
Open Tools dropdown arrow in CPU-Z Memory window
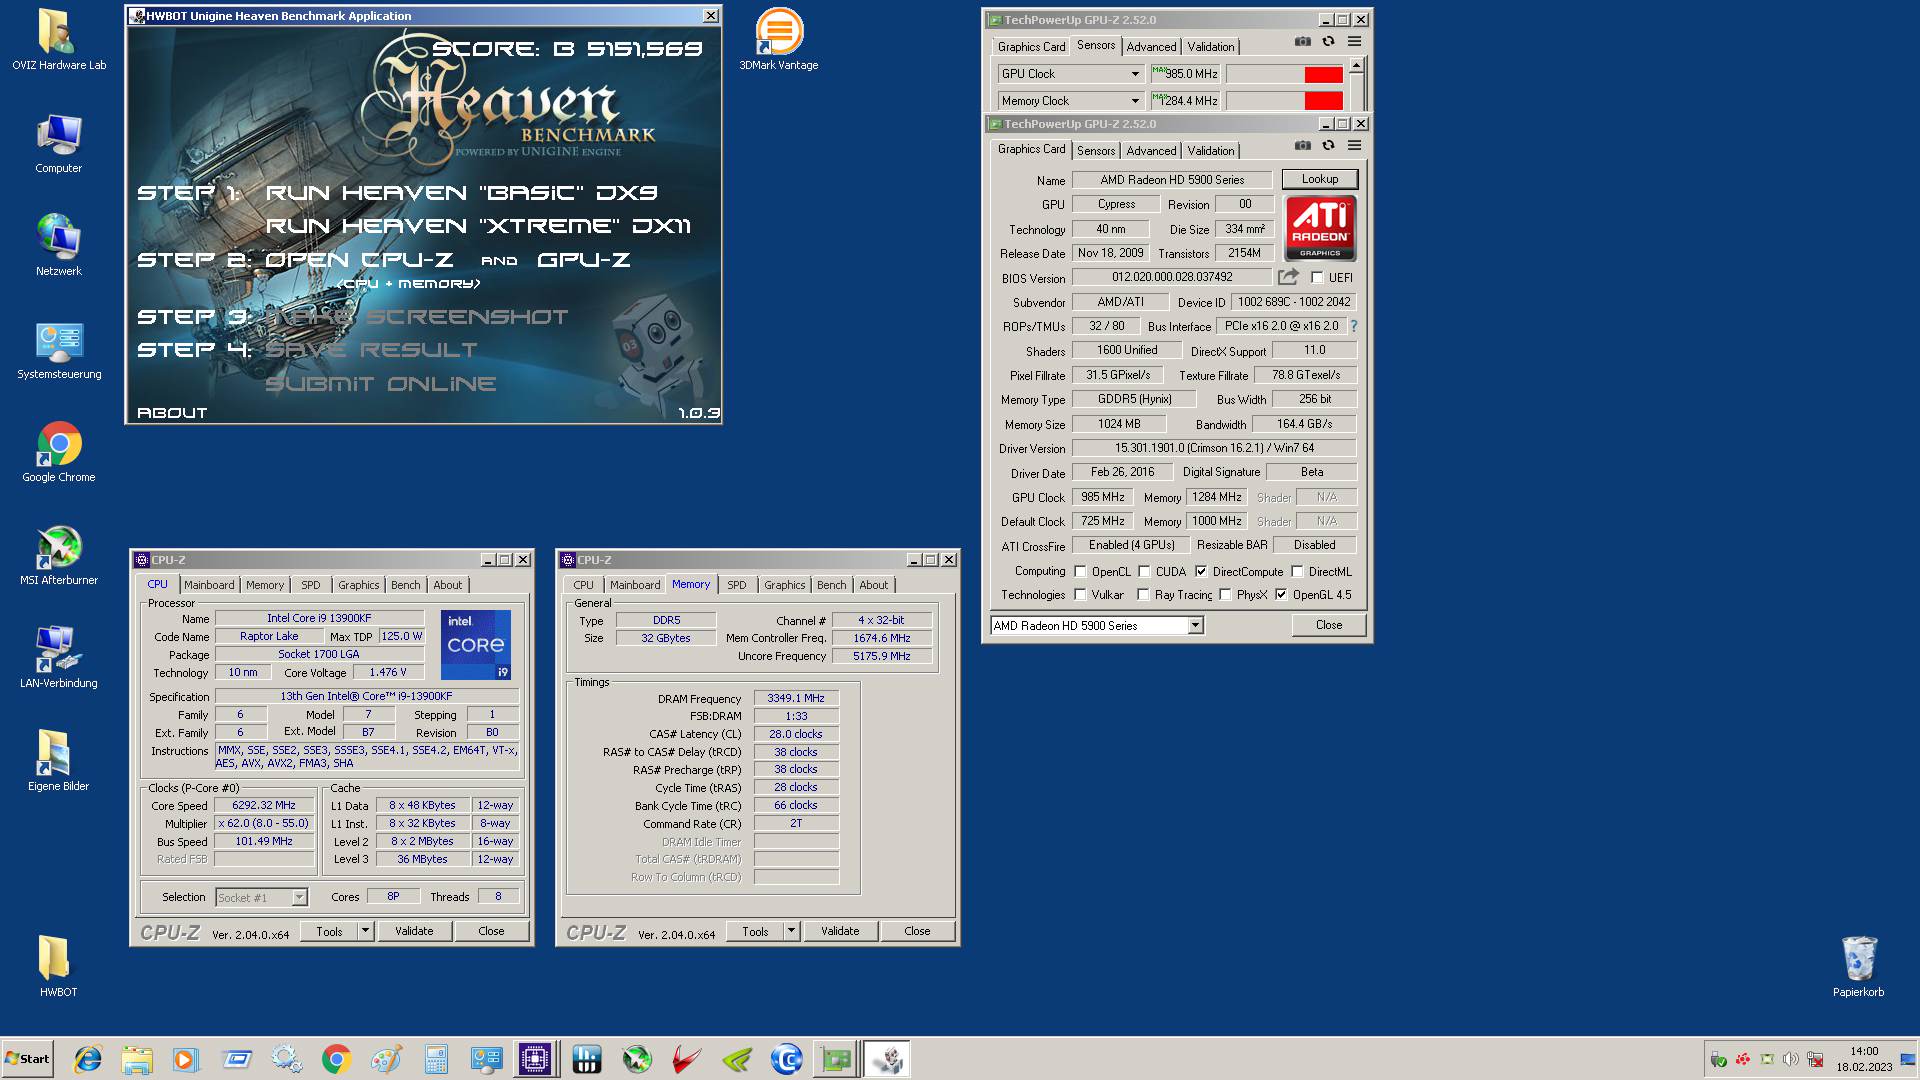(791, 931)
